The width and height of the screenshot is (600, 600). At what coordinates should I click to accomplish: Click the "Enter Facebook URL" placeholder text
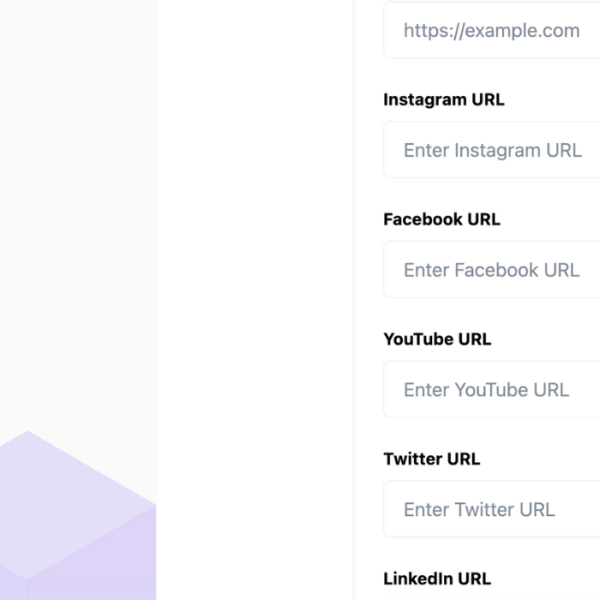(491, 270)
